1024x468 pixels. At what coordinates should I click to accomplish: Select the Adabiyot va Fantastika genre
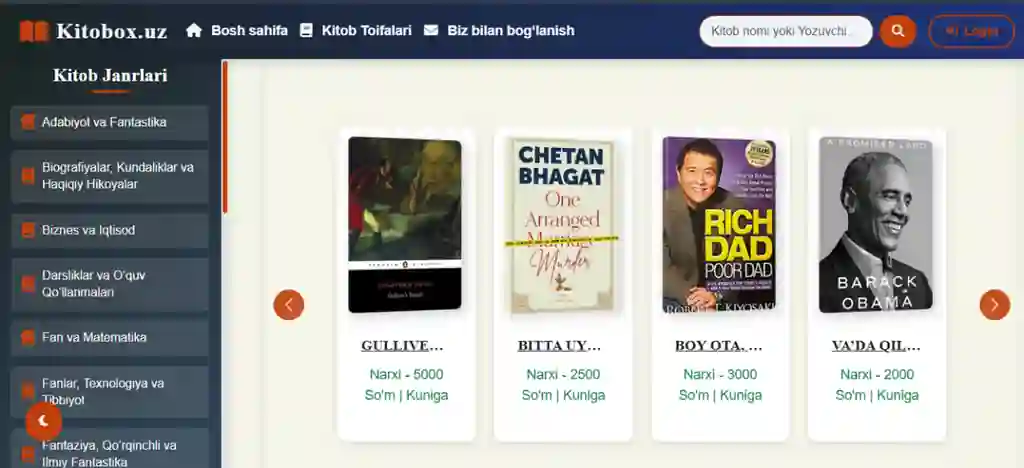point(110,123)
